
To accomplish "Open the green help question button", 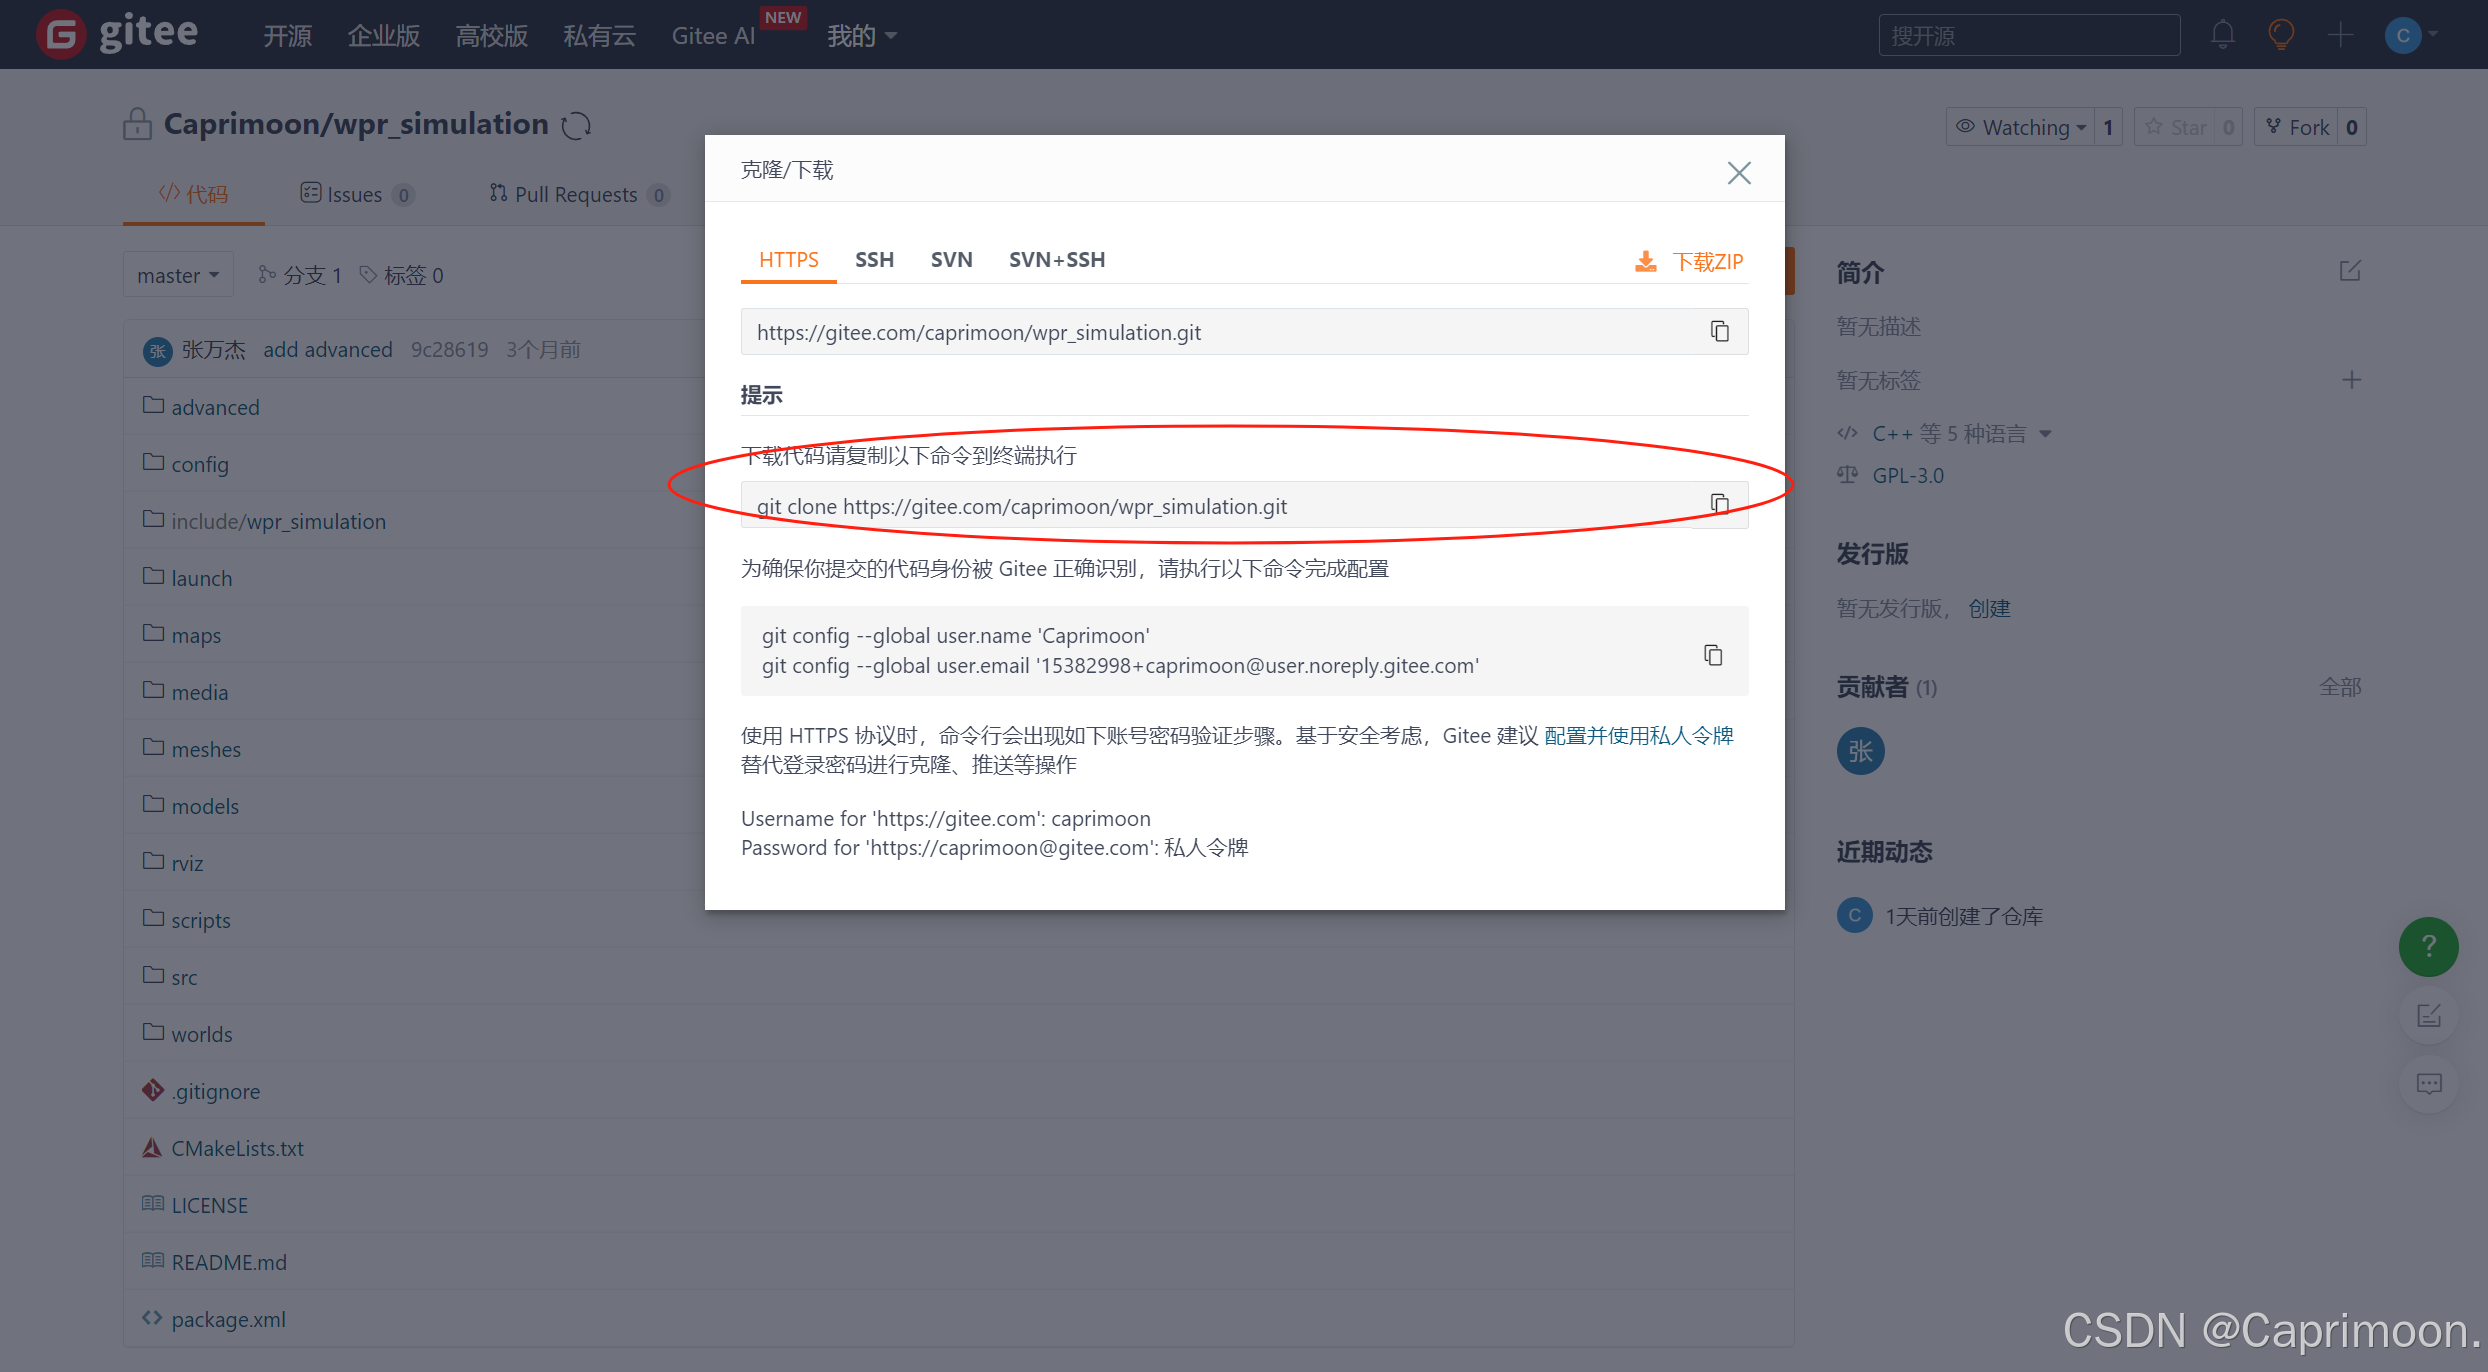I will pos(2428,946).
